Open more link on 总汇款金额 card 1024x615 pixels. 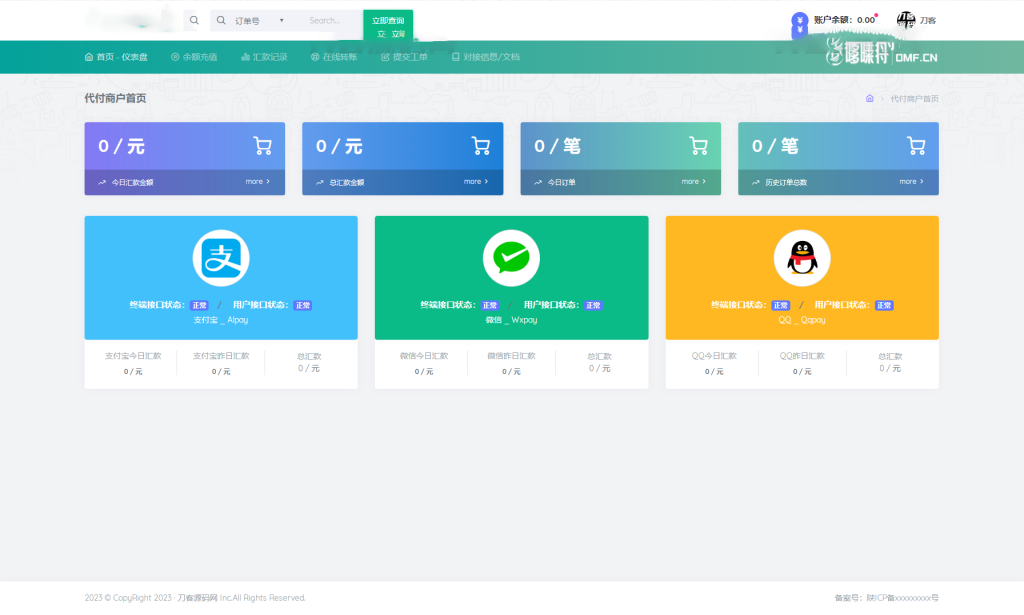(x=475, y=181)
